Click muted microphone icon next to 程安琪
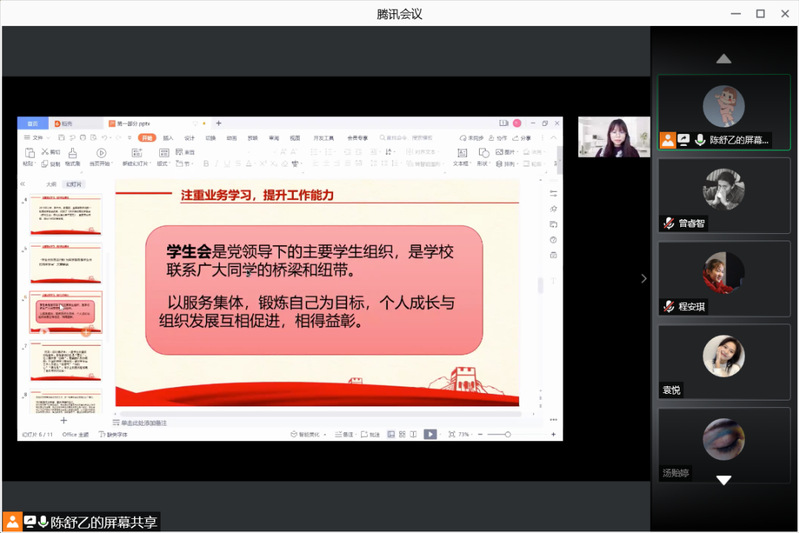Viewport: 799px width, 533px height. point(668,307)
